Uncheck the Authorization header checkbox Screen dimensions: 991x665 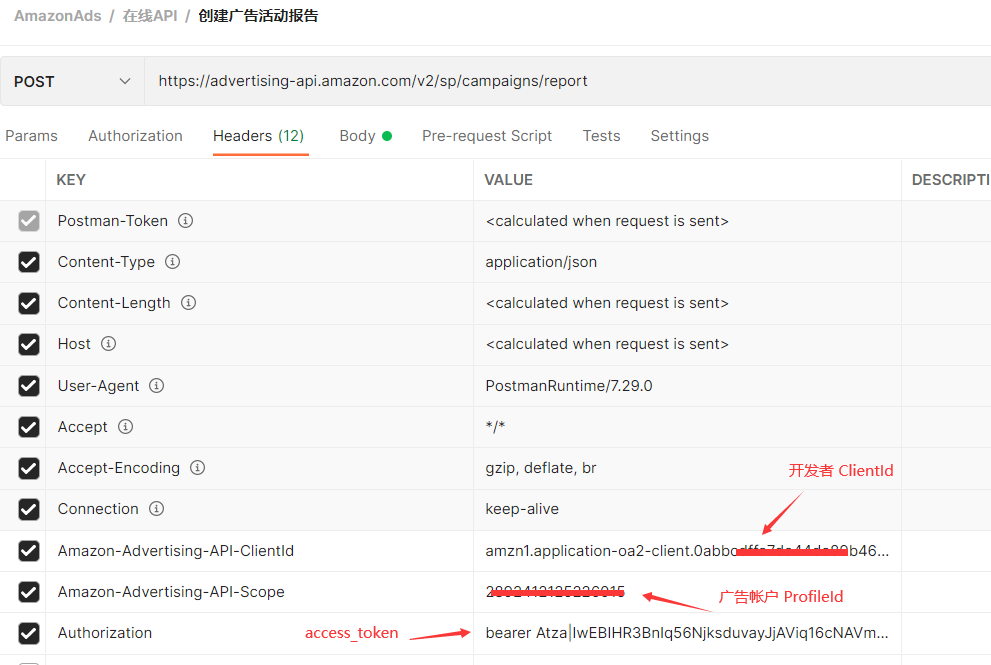[29, 633]
